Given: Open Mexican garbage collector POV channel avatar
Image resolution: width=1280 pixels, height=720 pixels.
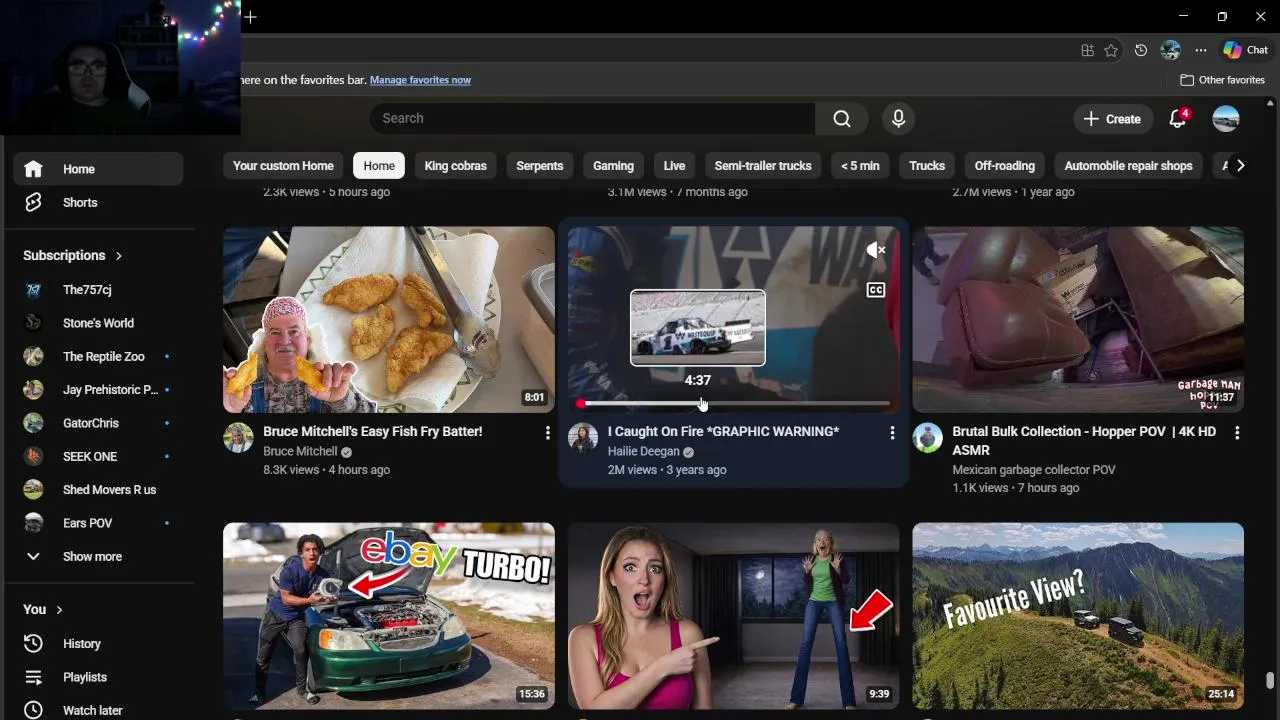Looking at the screenshot, I should (928, 438).
